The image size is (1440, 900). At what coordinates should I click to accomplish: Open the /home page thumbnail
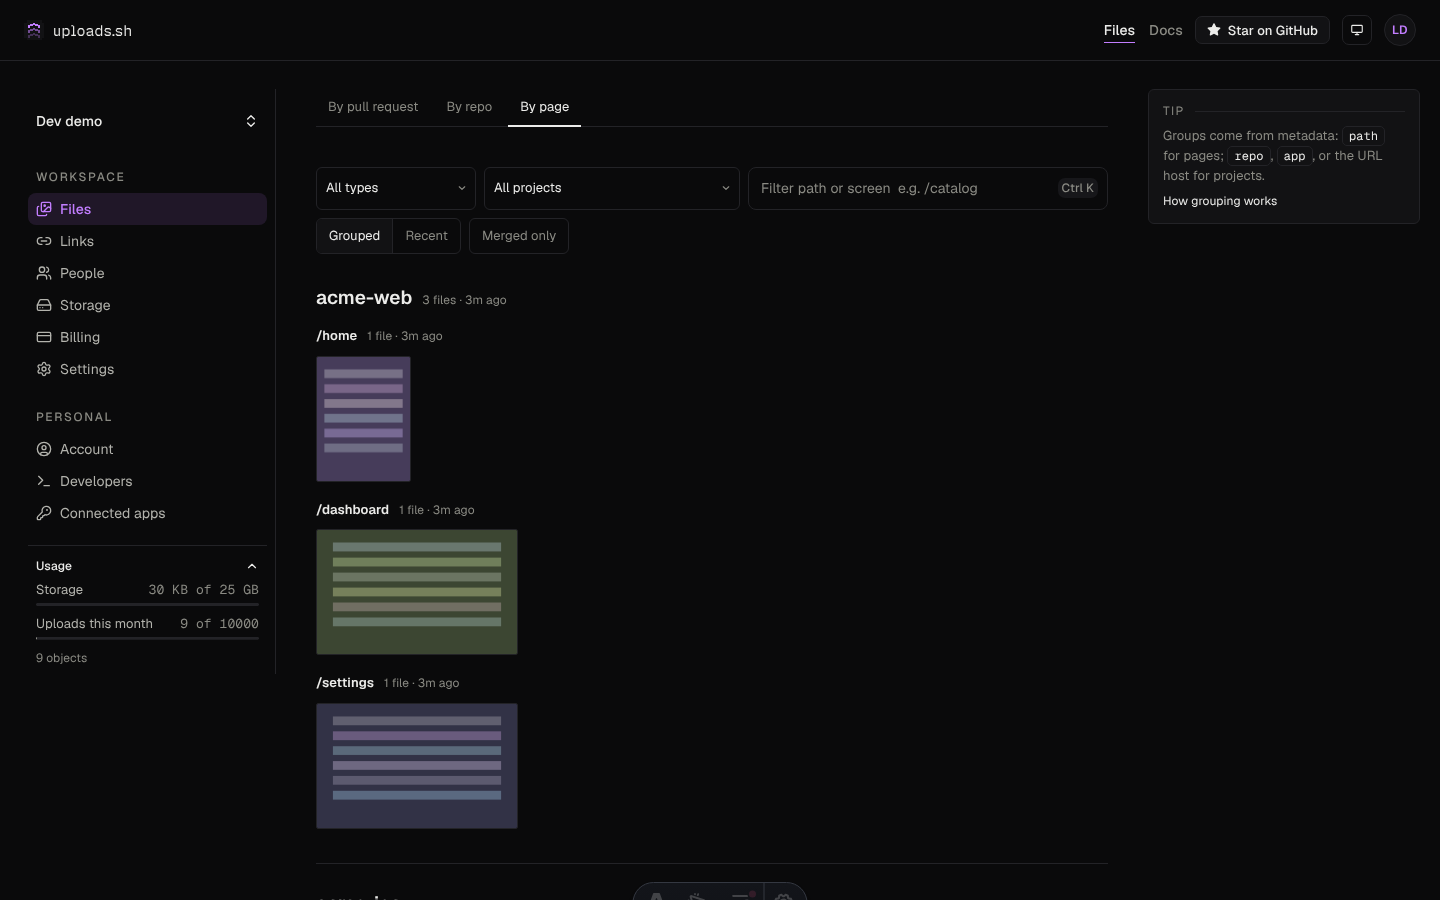pos(363,419)
